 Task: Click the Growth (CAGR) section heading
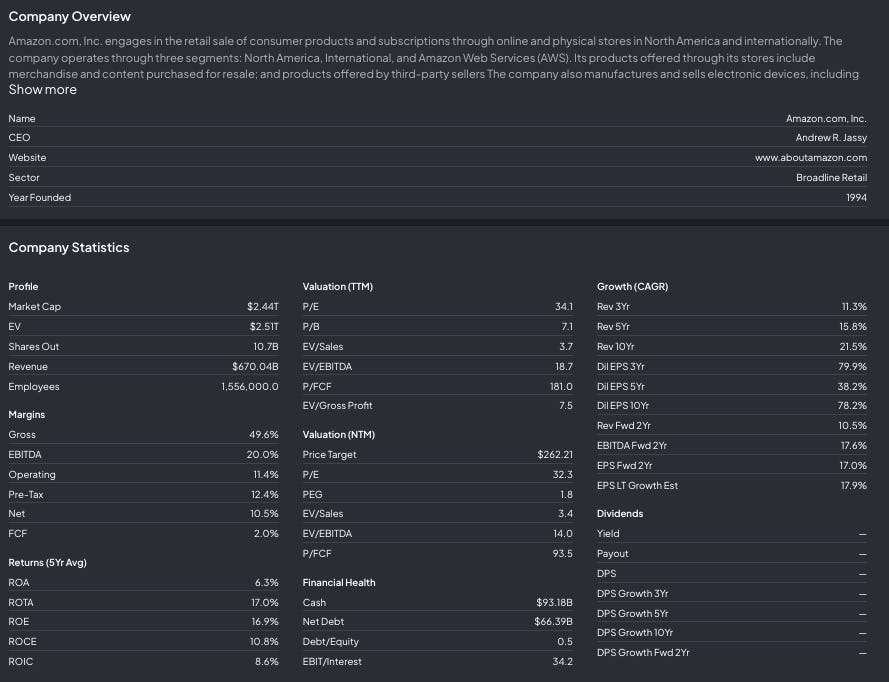coord(633,287)
